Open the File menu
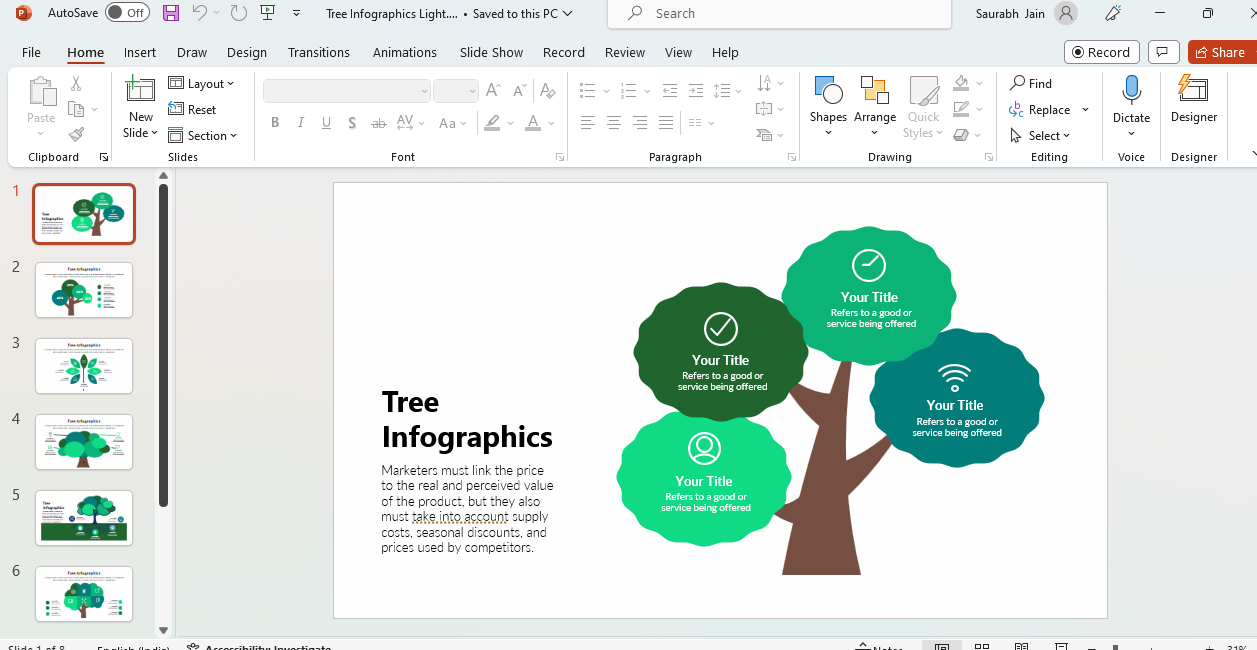Image resolution: width=1257 pixels, height=650 pixels. [31, 52]
